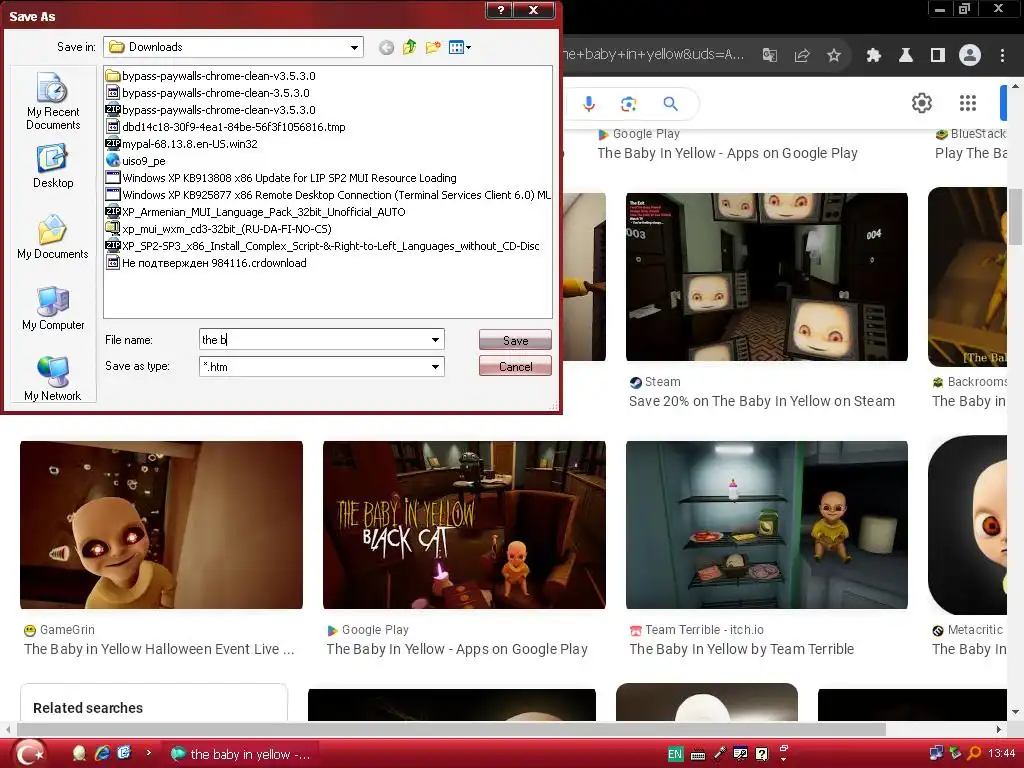This screenshot has width=1024, height=768.
Task: Click the browser translate page icon
Action: pos(770,55)
